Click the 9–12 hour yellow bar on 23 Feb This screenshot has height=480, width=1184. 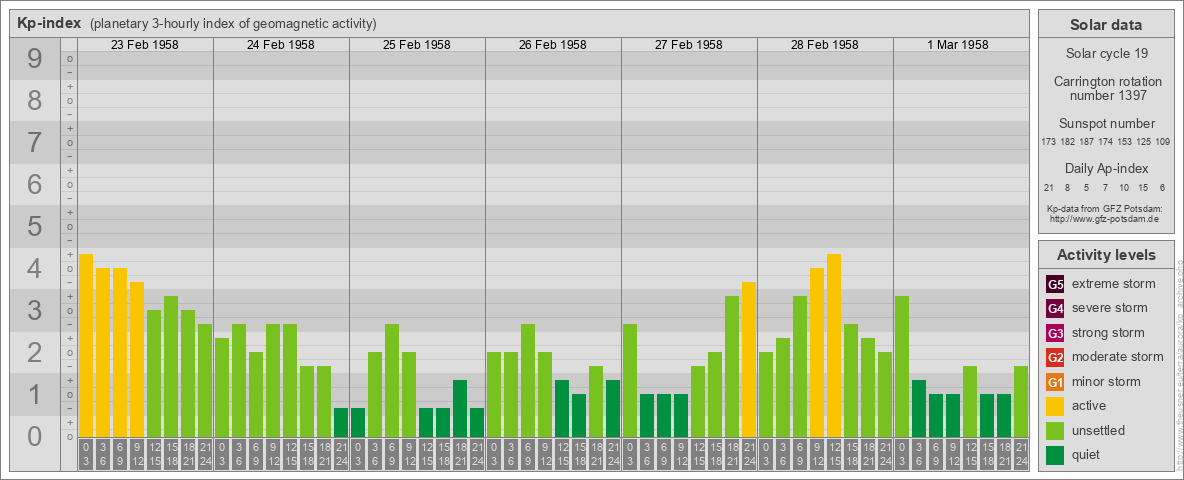tap(137, 359)
